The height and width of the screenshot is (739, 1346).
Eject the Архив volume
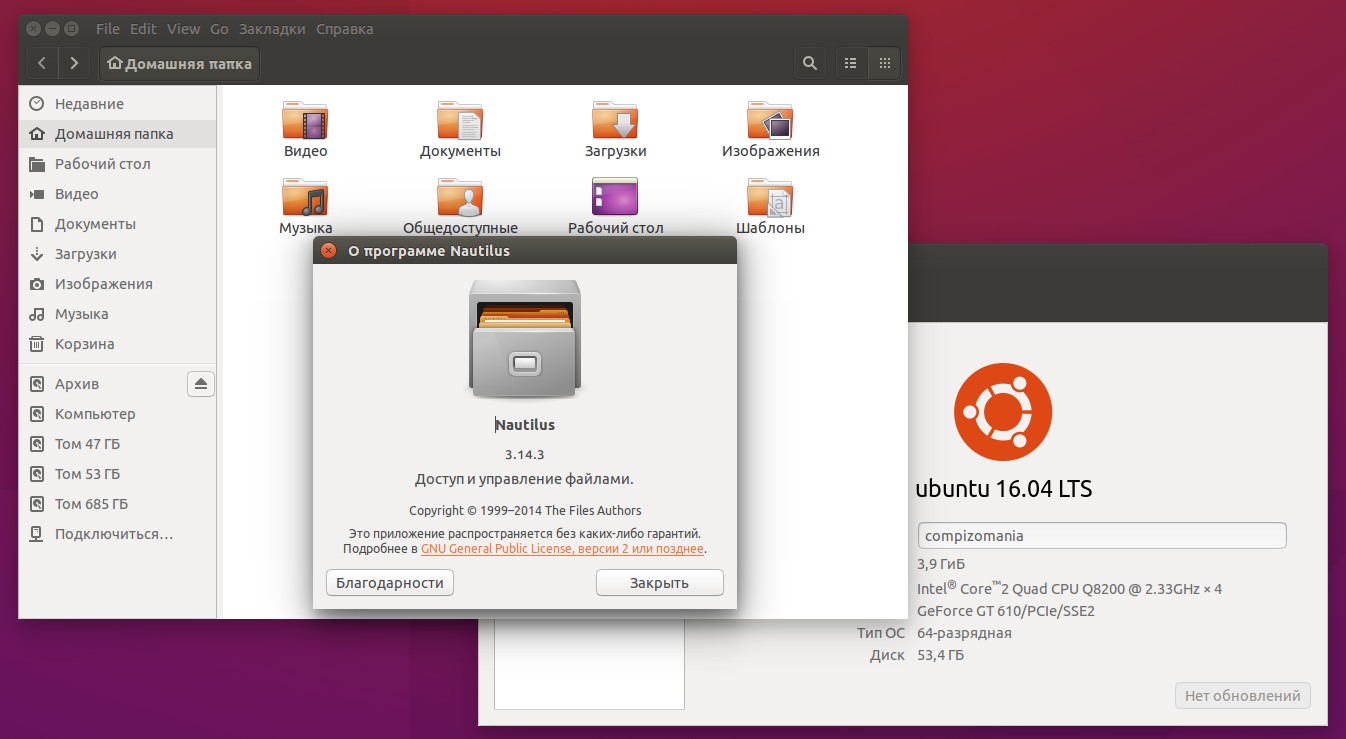tap(201, 384)
